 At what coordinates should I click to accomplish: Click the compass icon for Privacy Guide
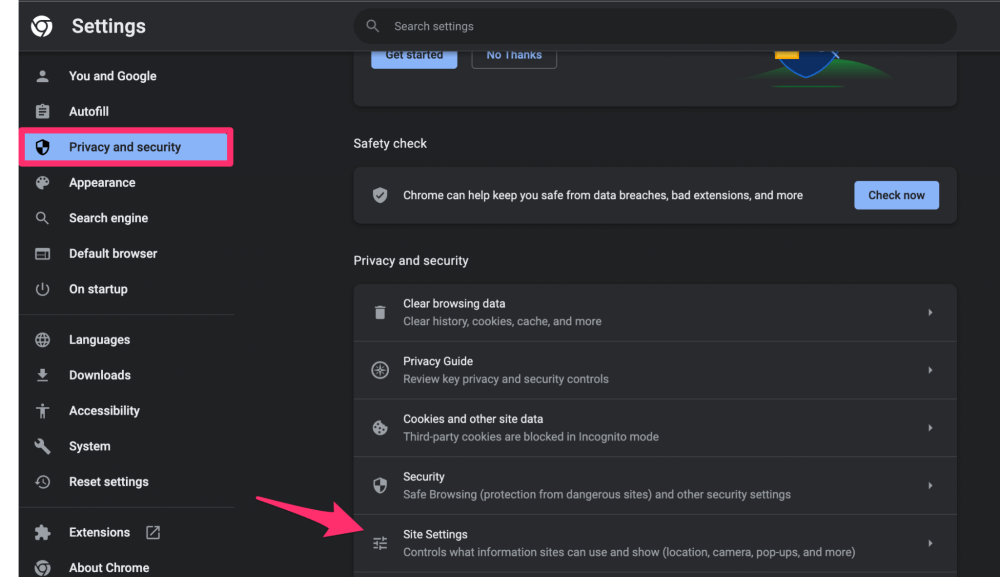tap(380, 370)
